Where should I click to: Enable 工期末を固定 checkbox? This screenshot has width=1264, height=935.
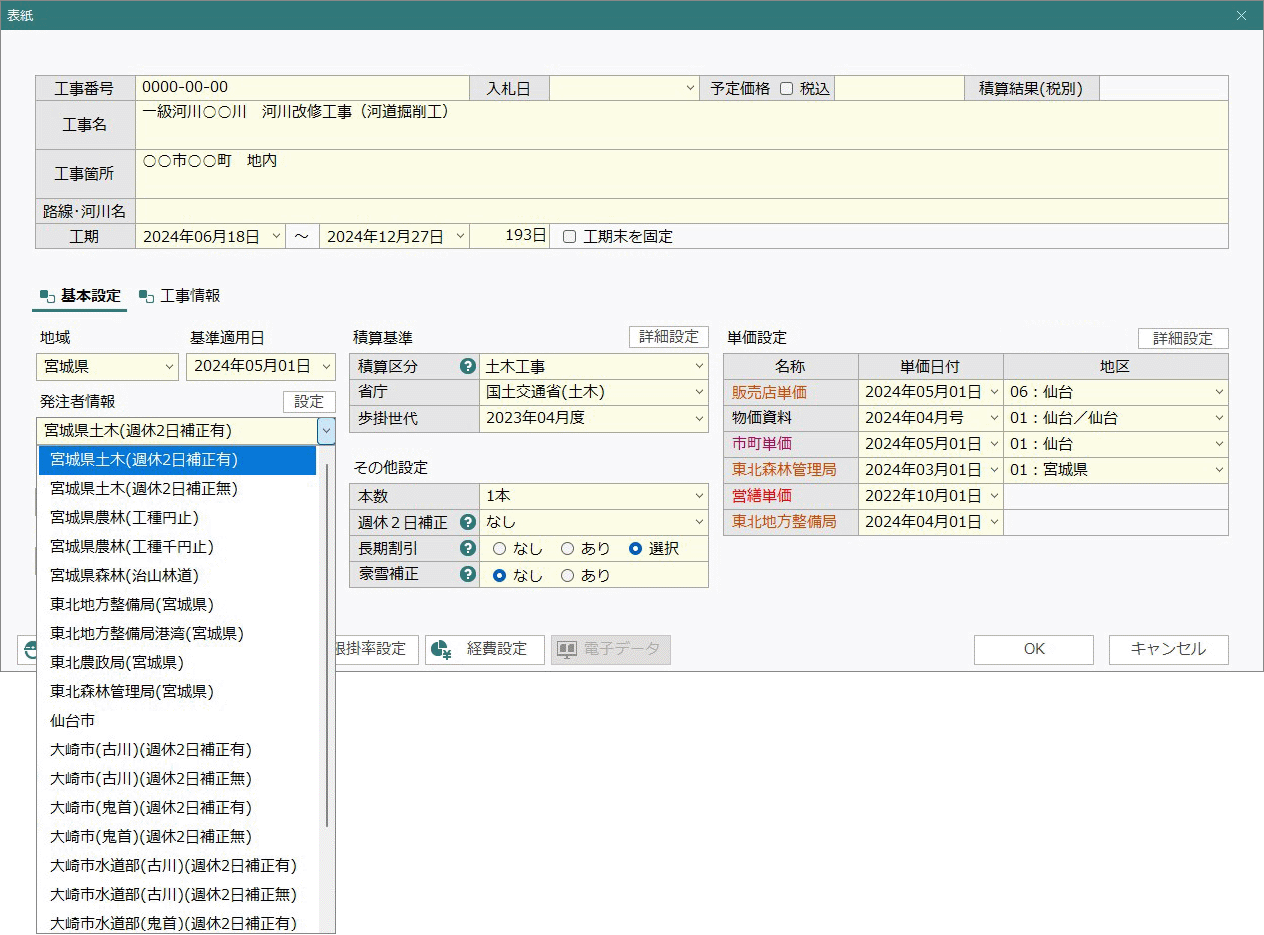[x=569, y=237]
